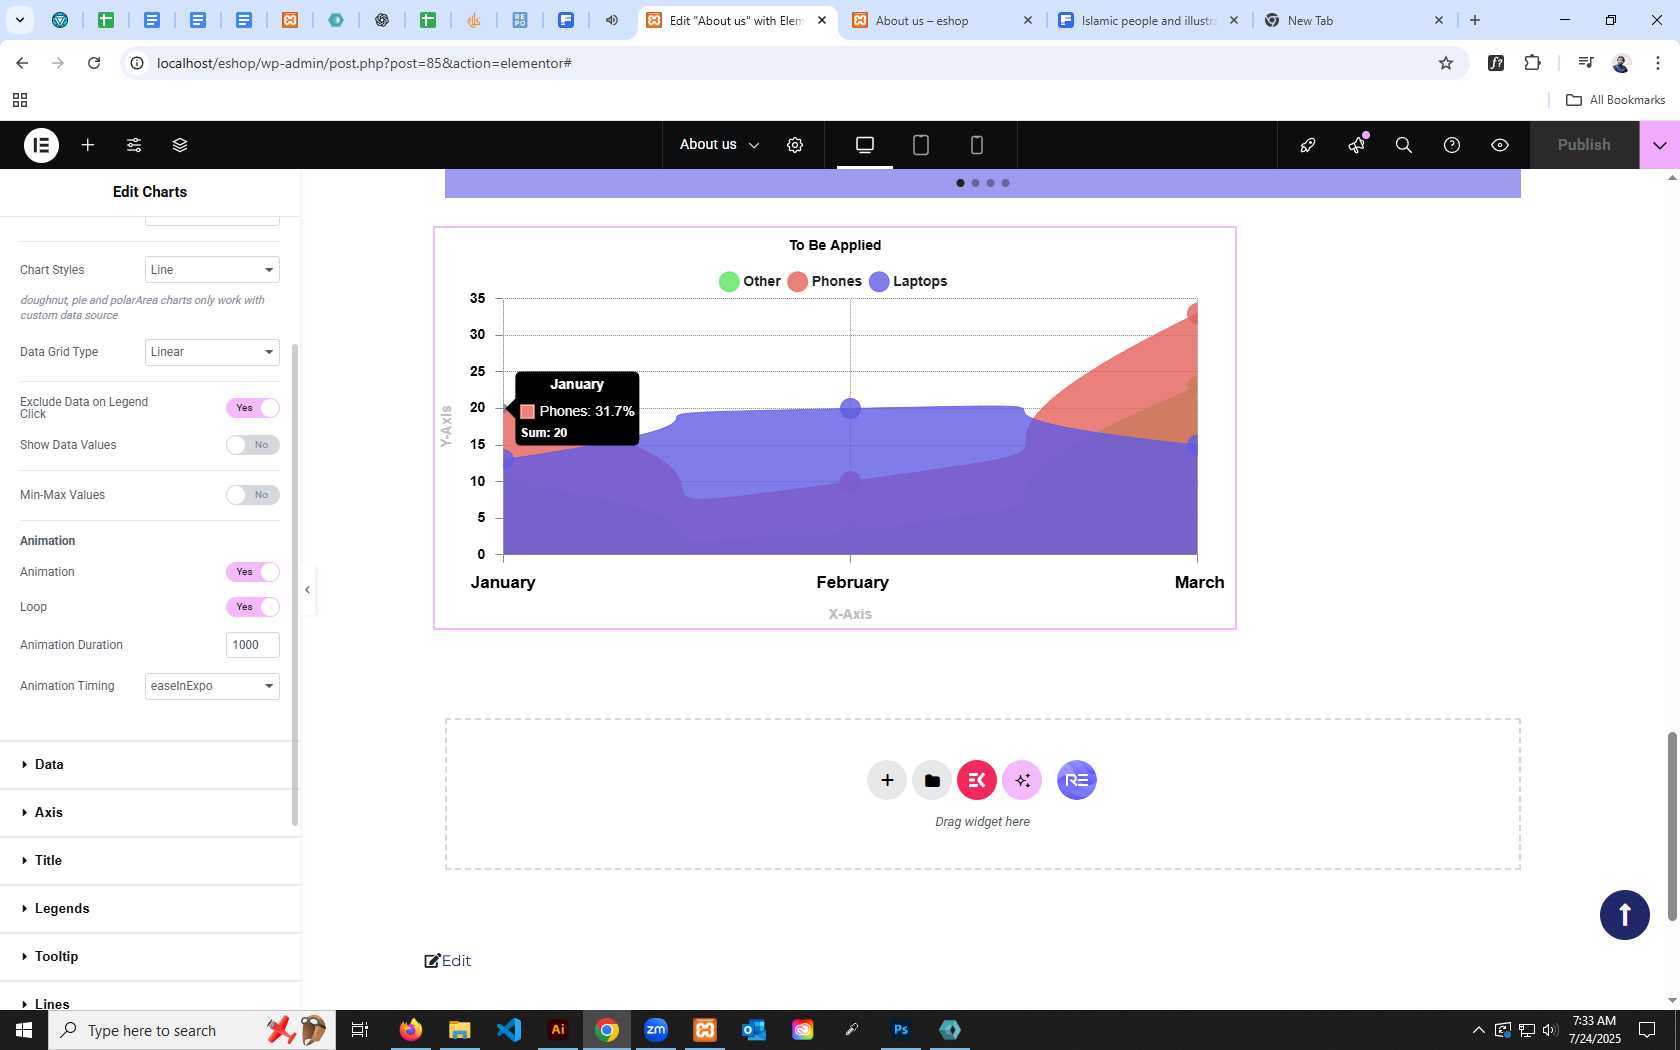Click the scroll to top arrow button
This screenshot has height=1050, width=1680.
1625,915
